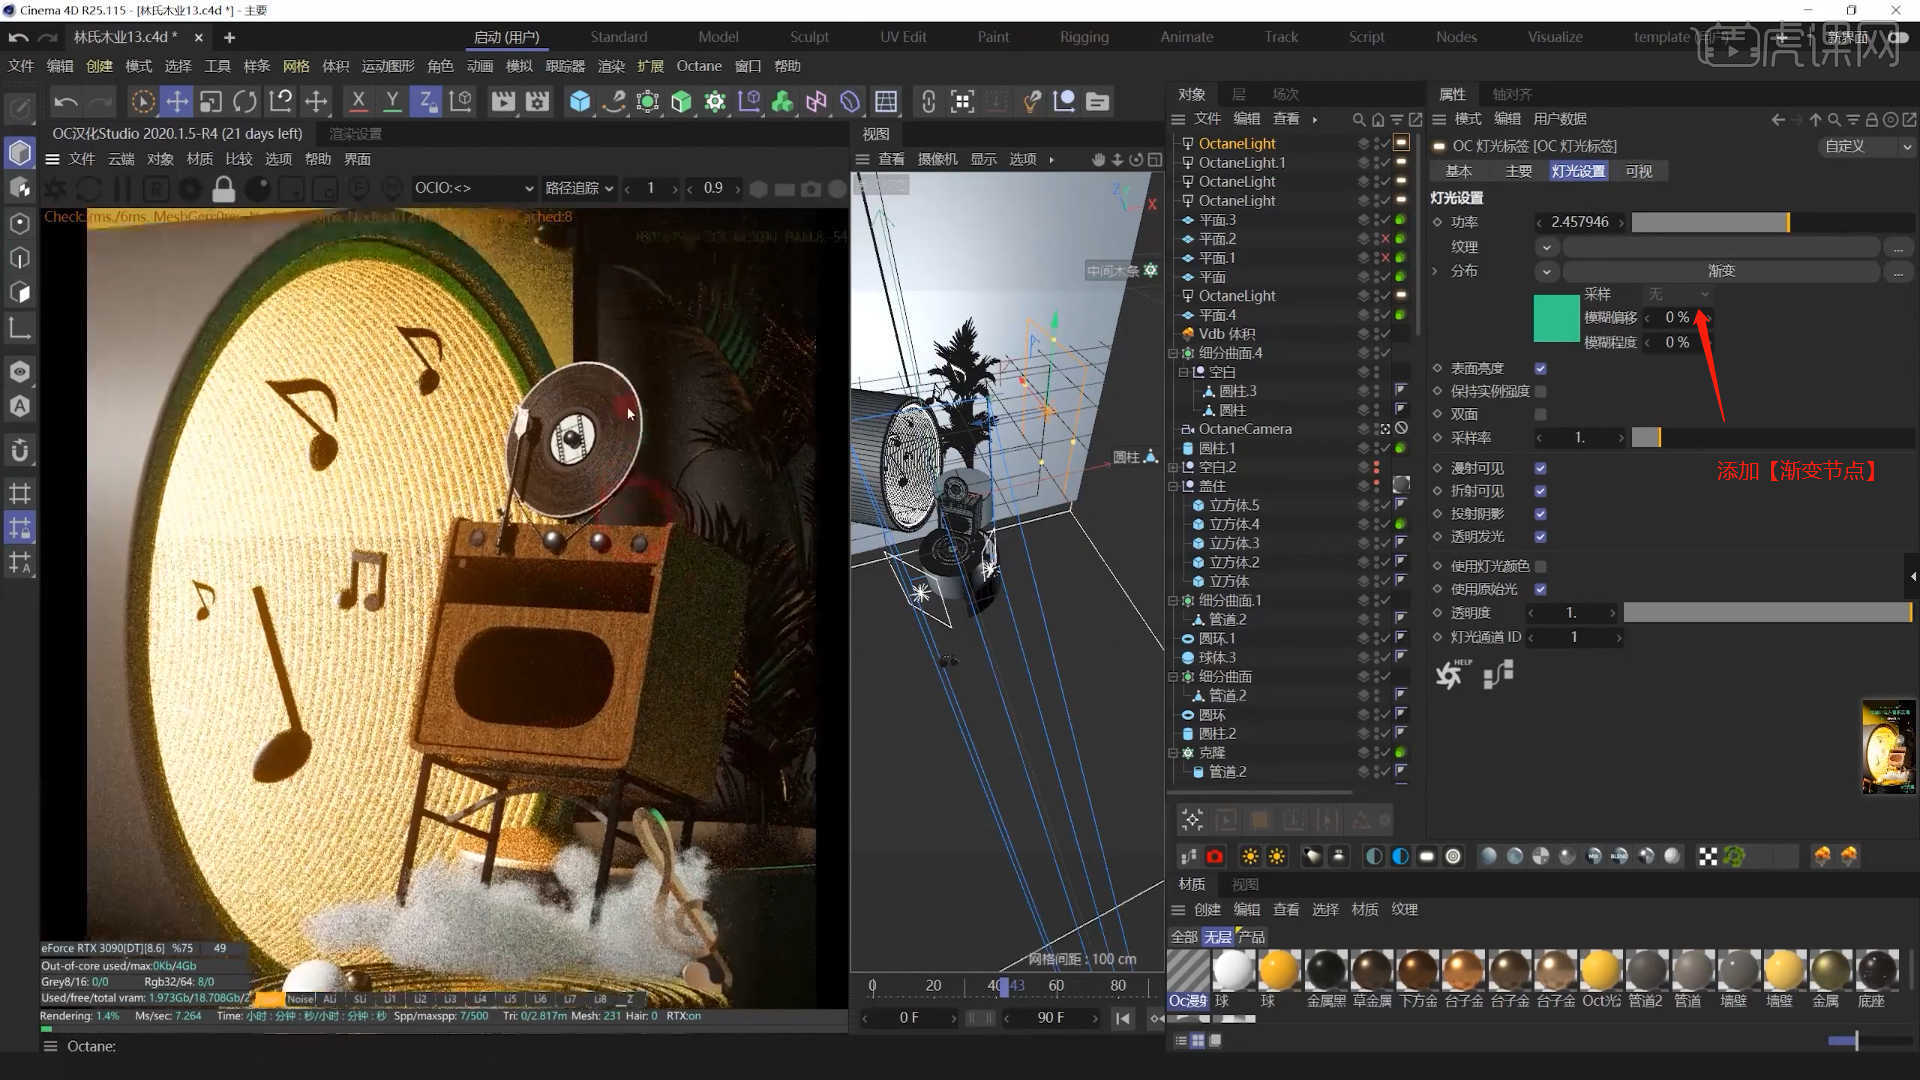This screenshot has height=1080, width=1920.
Task: Click the search icon in Object Manager
Action: click(1358, 119)
